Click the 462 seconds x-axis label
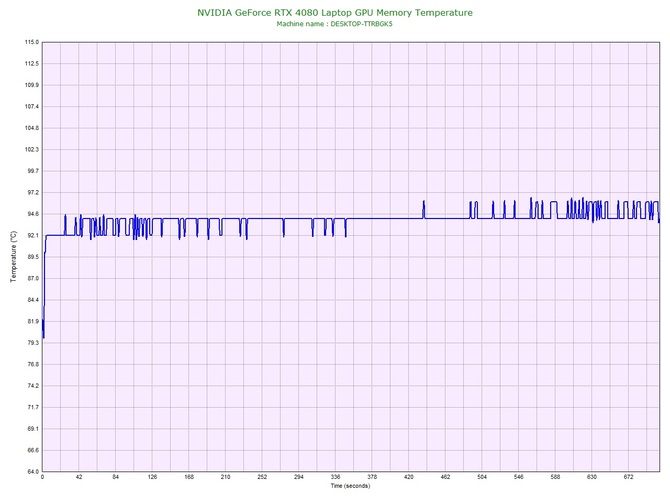The height and width of the screenshot is (503, 670). [445, 477]
